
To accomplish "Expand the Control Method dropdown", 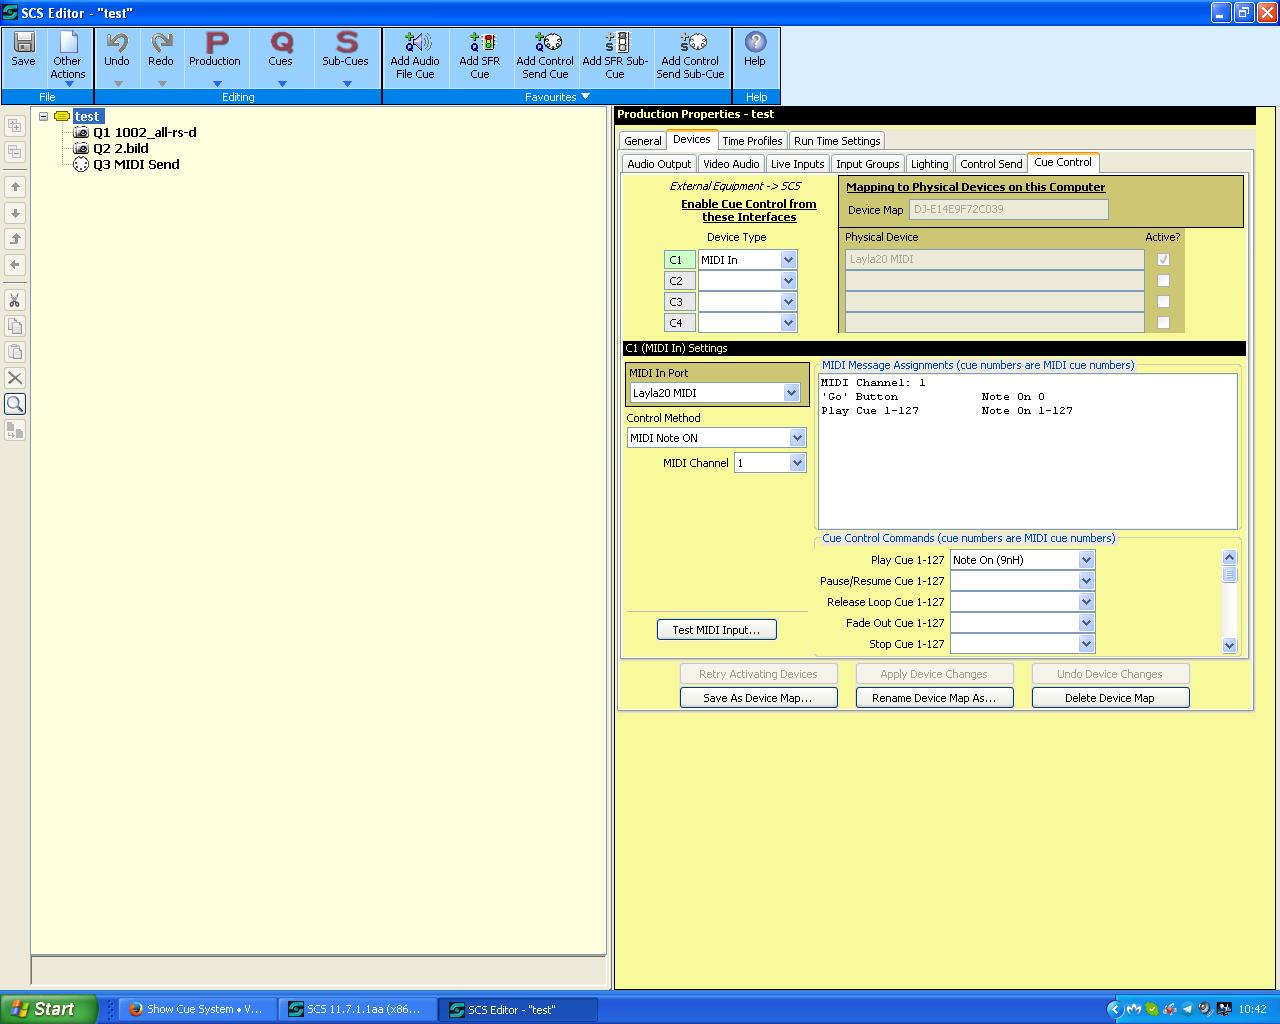I will pyautogui.click(x=797, y=438).
